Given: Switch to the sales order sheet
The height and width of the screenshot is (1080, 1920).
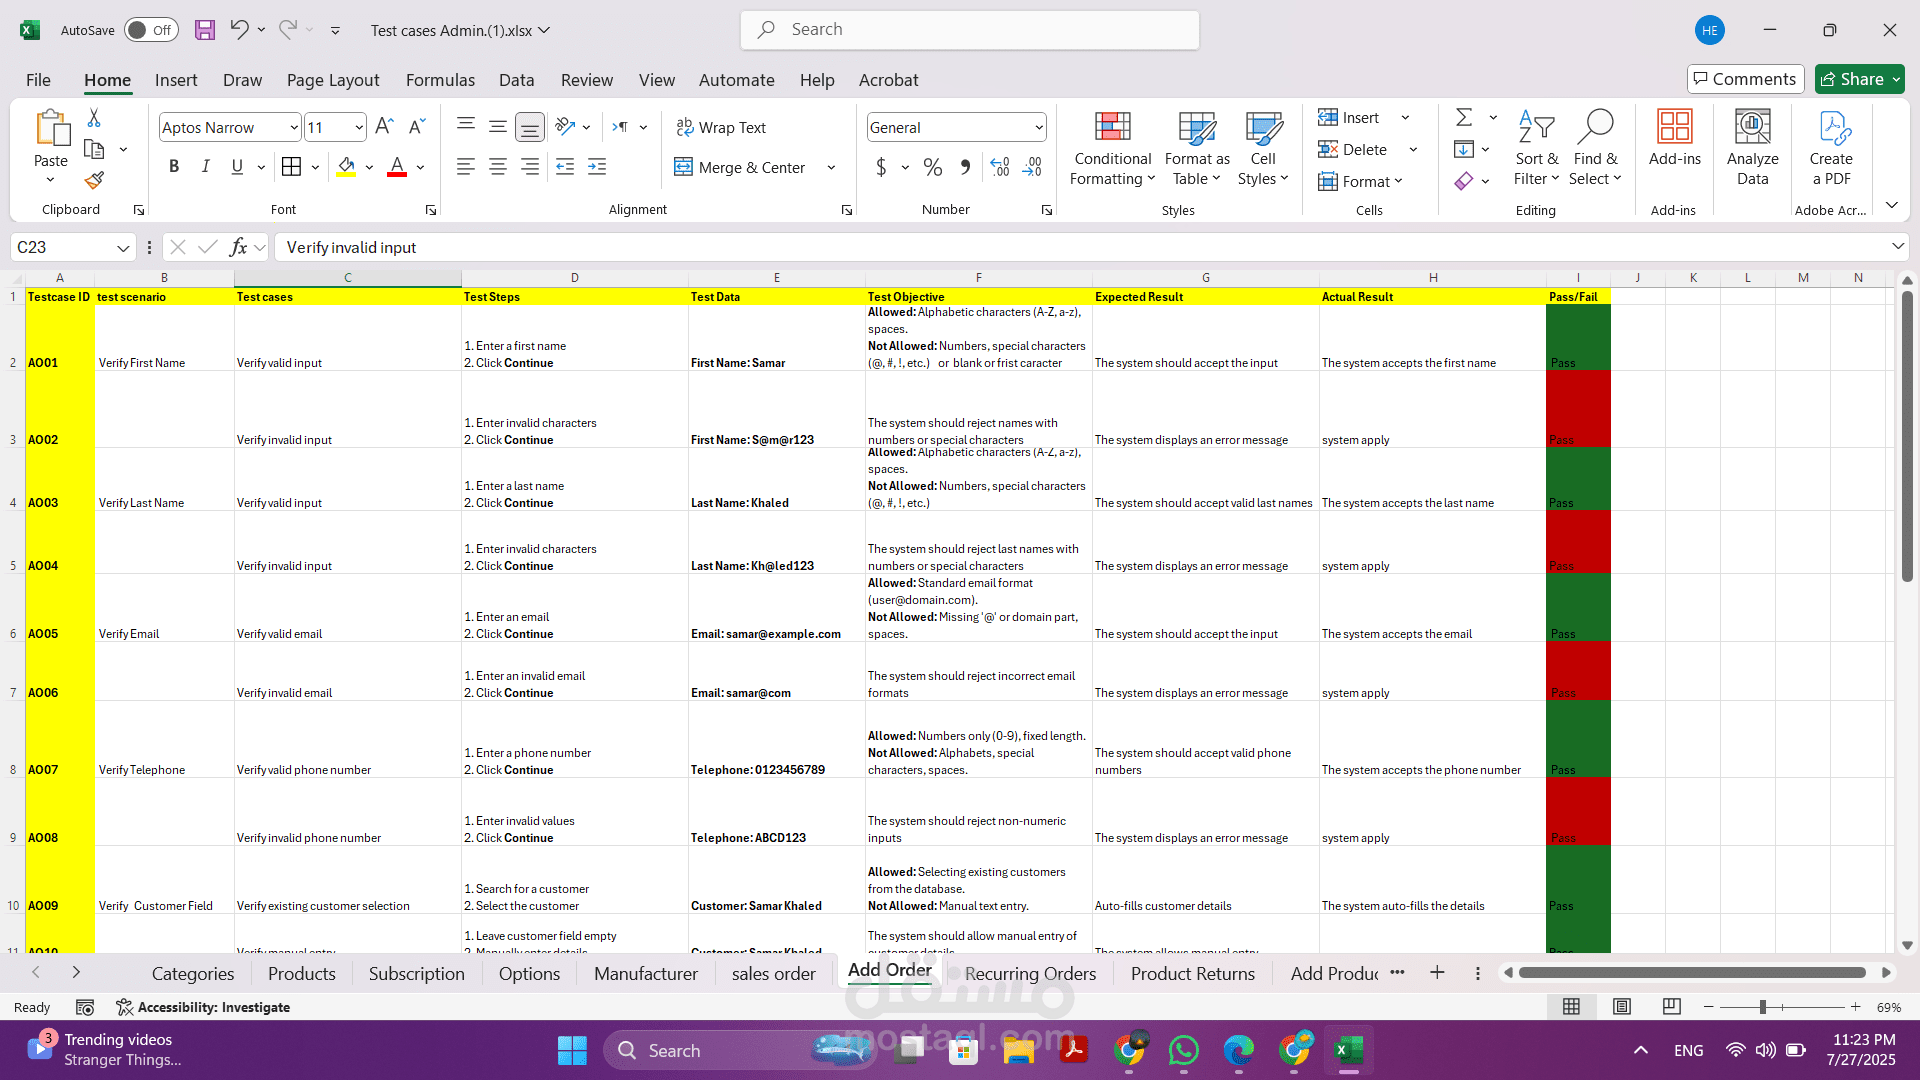Looking at the screenshot, I should (x=773, y=973).
